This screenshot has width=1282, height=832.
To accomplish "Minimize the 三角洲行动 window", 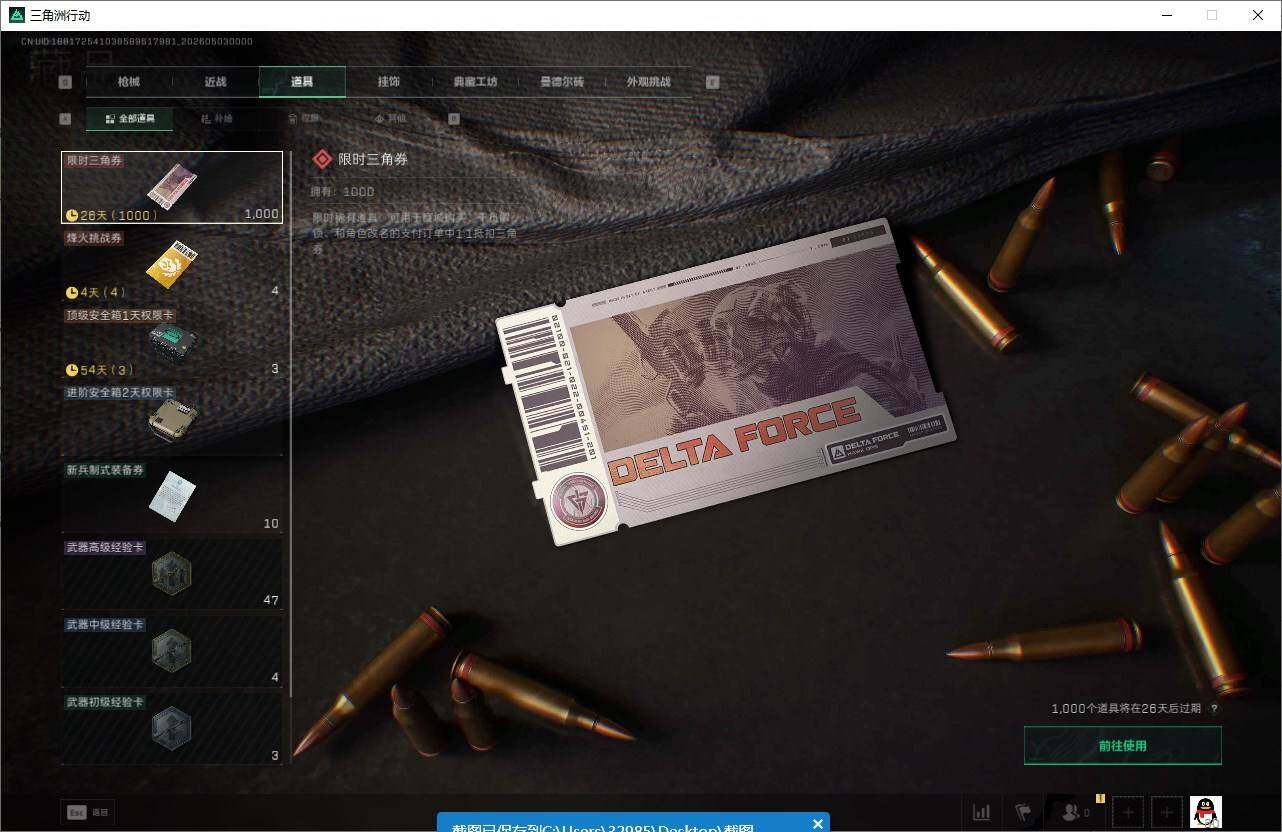I will 1166,15.
